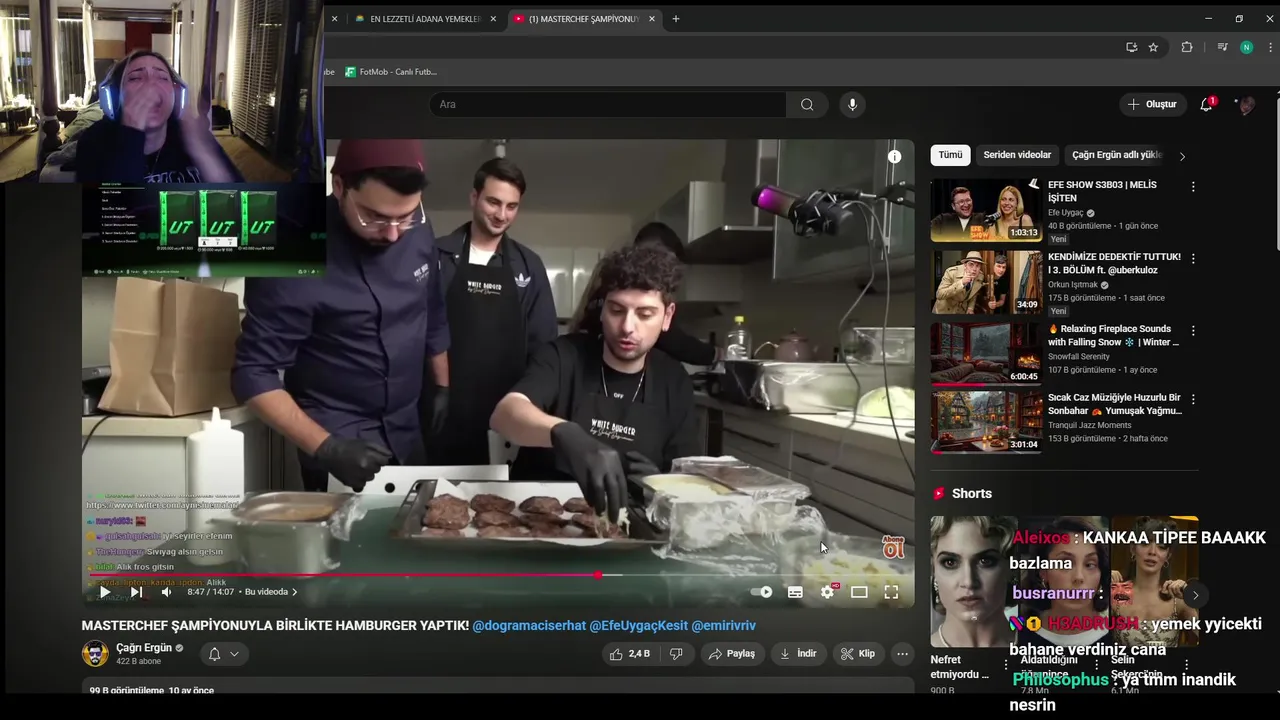Open the Efe Uygaç channel link
This screenshot has height=720, width=1280.
click(x=1066, y=213)
